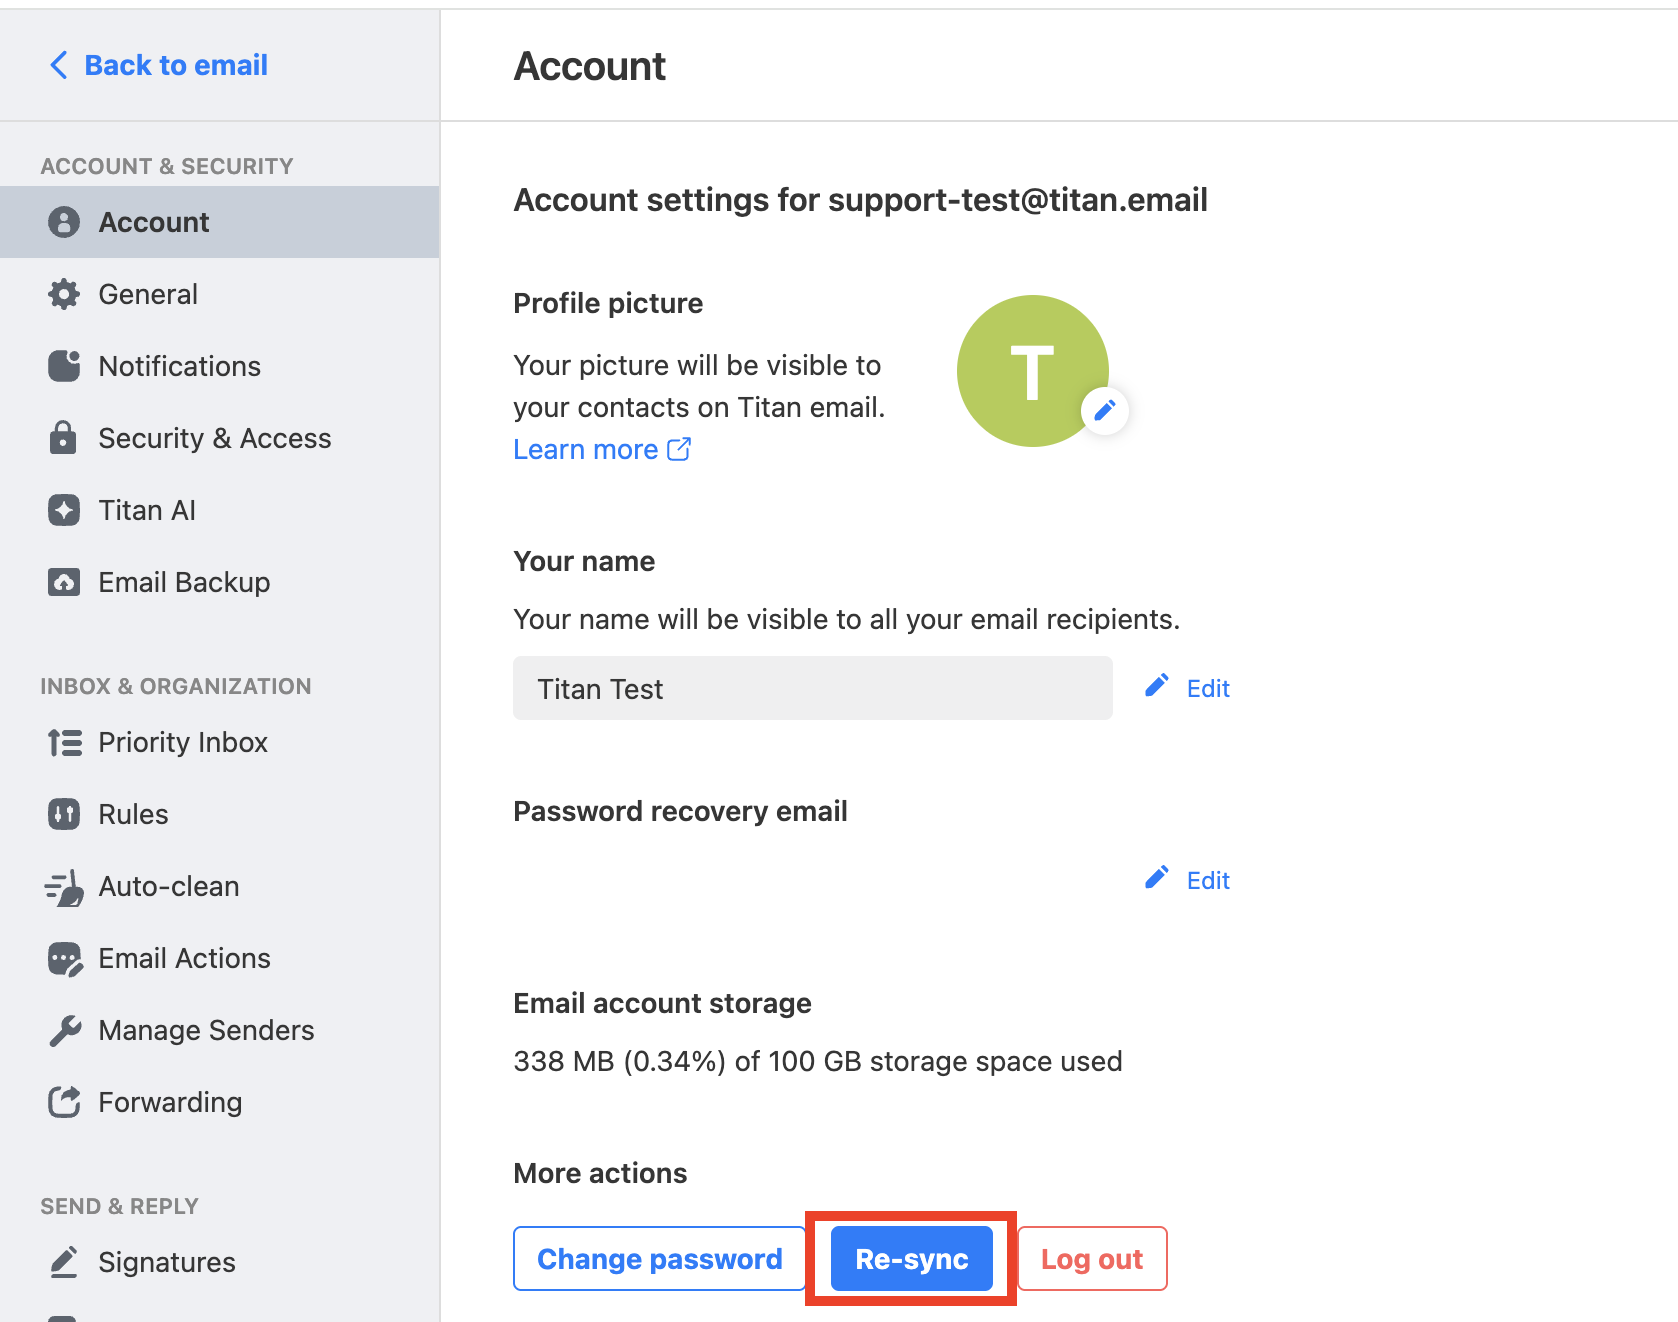The height and width of the screenshot is (1322, 1678).
Task: Click the 'Password recovery email' heading
Action: pyautogui.click(x=680, y=811)
